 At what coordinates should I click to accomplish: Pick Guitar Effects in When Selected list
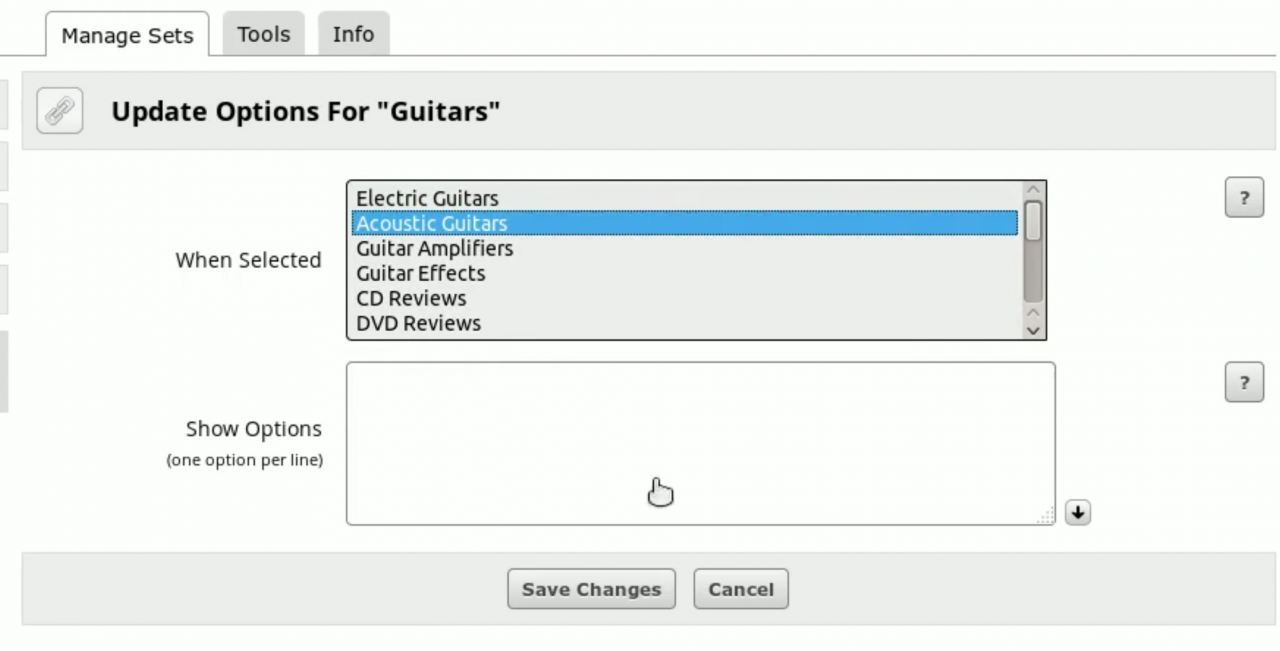(420, 273)
